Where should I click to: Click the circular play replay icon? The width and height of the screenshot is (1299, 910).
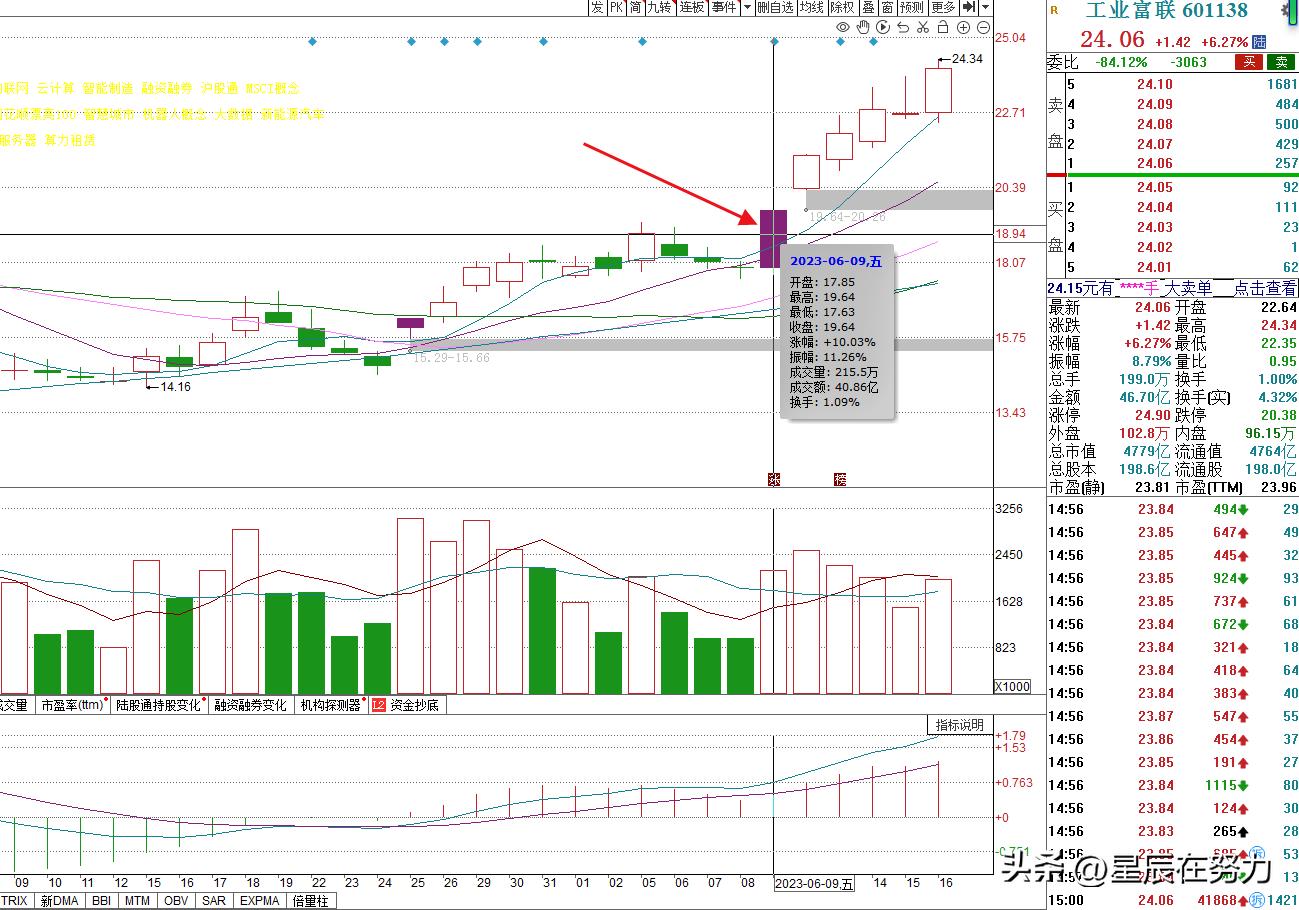883,27
